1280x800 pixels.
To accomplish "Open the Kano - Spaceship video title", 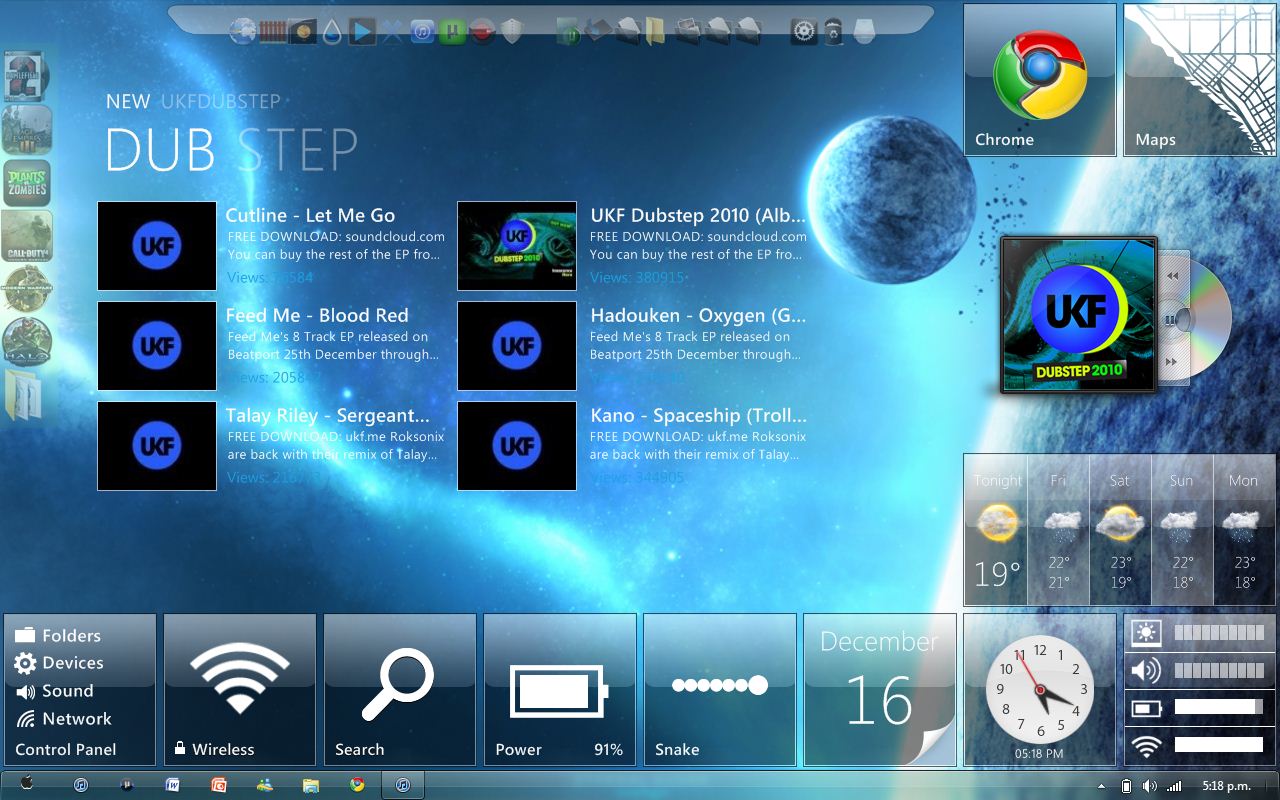I will (x=698, y=415).
